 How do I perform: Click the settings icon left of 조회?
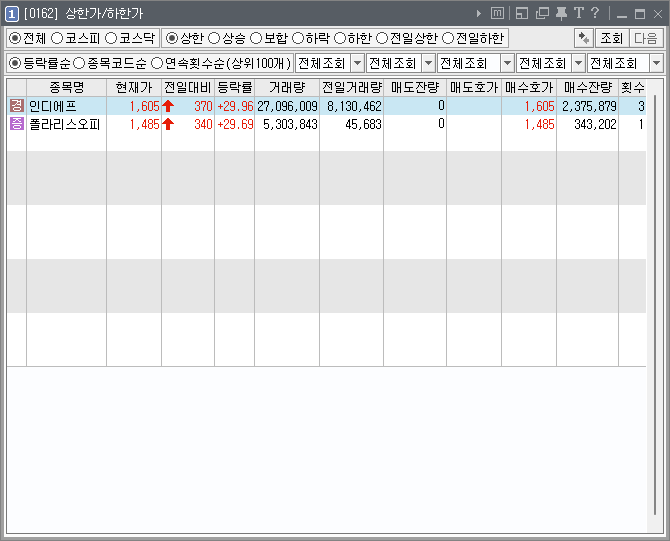[x=583, y=38]
